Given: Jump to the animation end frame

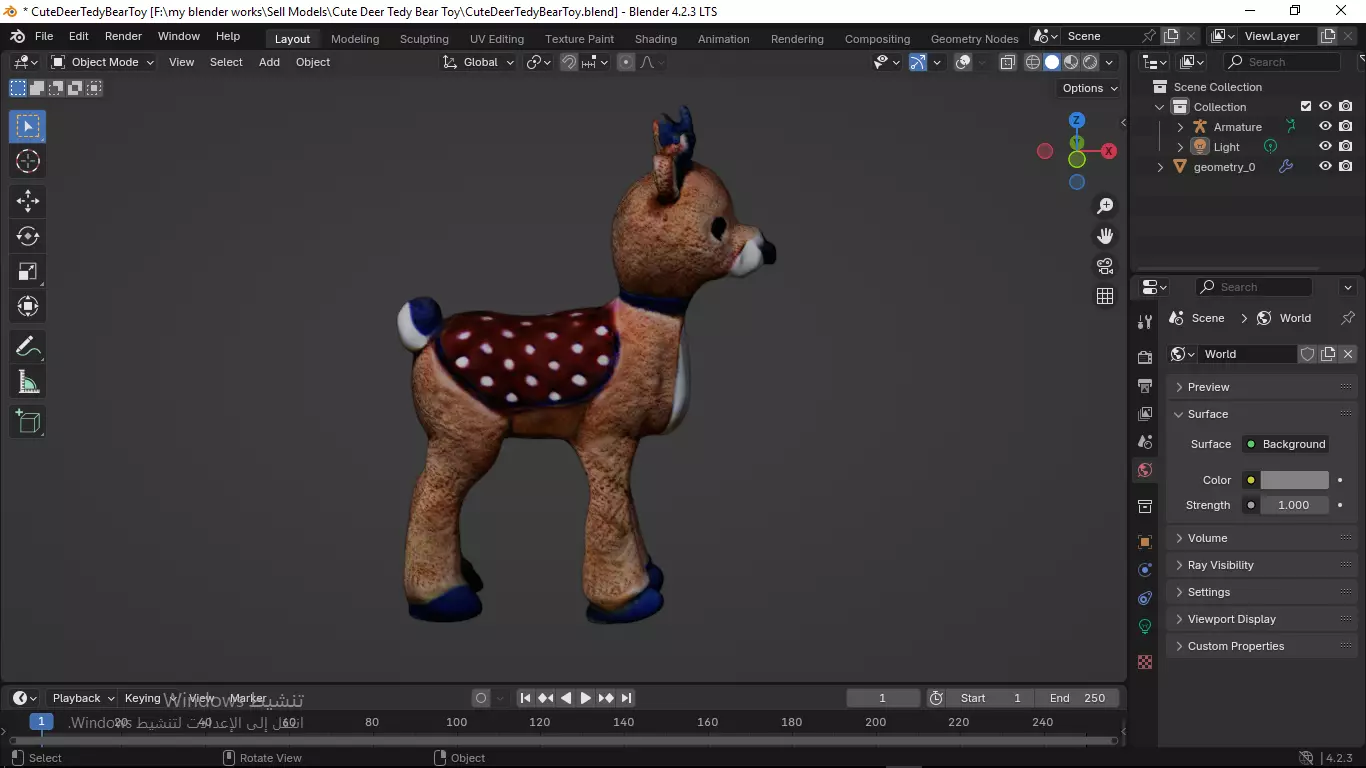Looking at the screenshot, I should (627, 698).
